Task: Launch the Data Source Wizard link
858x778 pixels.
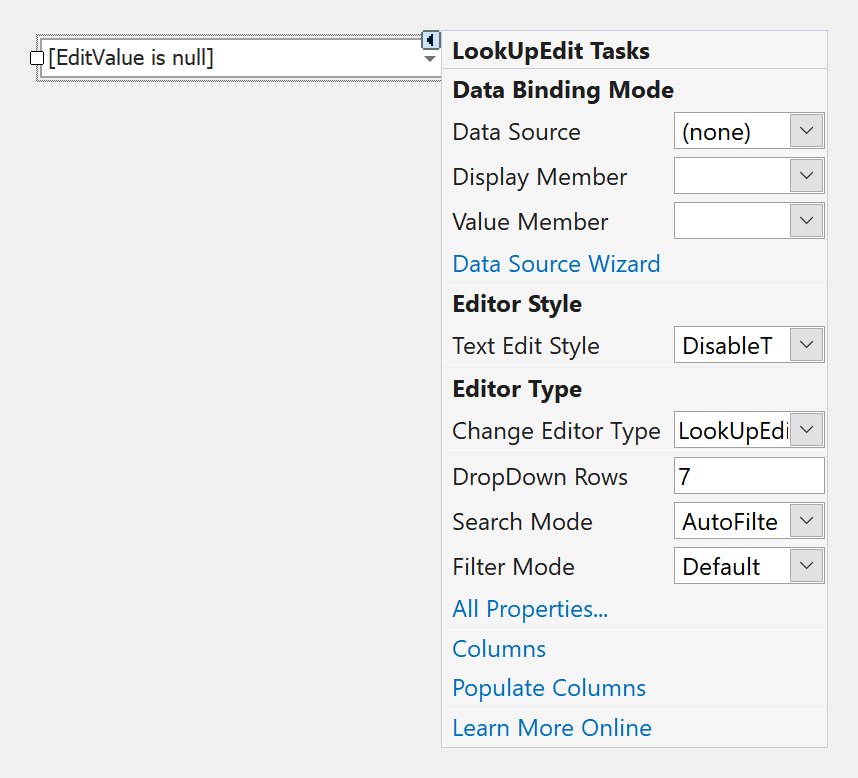Action: coord(556,264)
